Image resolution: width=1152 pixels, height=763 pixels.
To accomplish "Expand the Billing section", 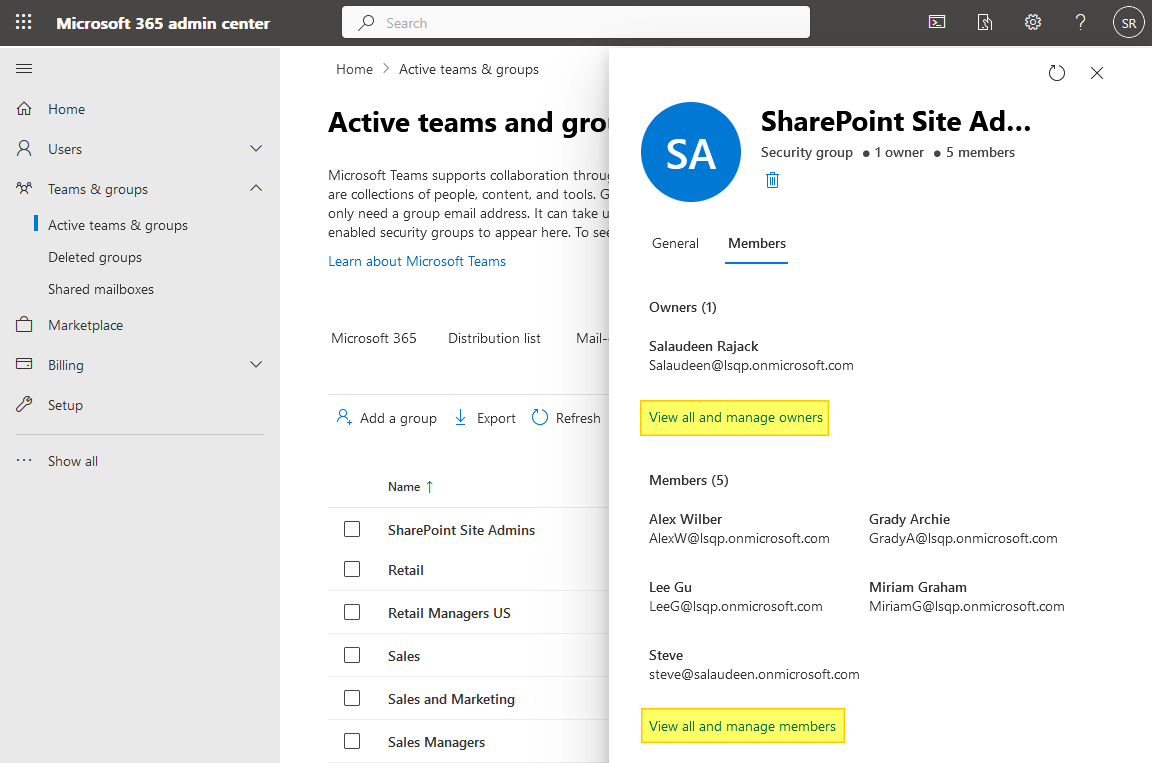I will pos(255,364).
